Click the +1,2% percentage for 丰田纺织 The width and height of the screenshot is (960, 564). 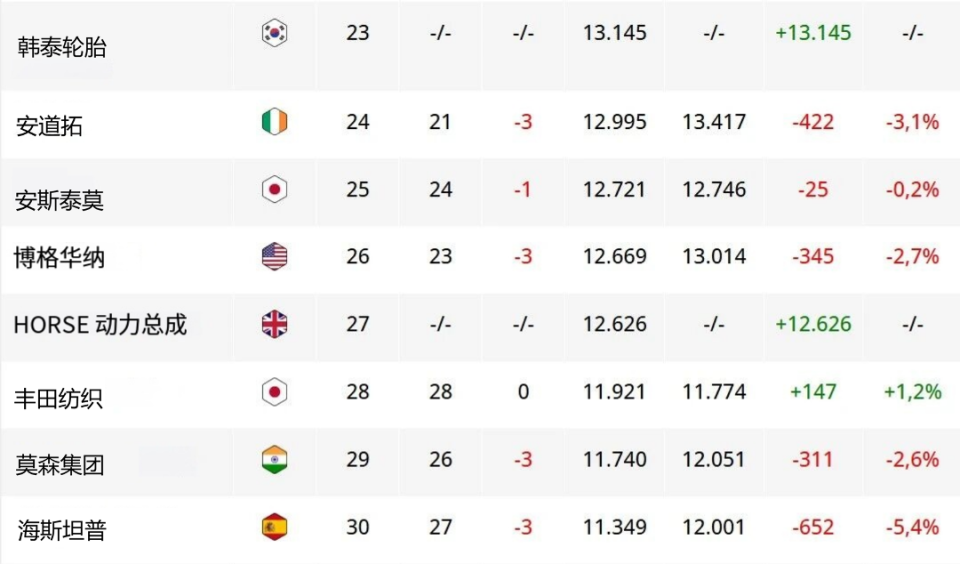pos(912,392)
